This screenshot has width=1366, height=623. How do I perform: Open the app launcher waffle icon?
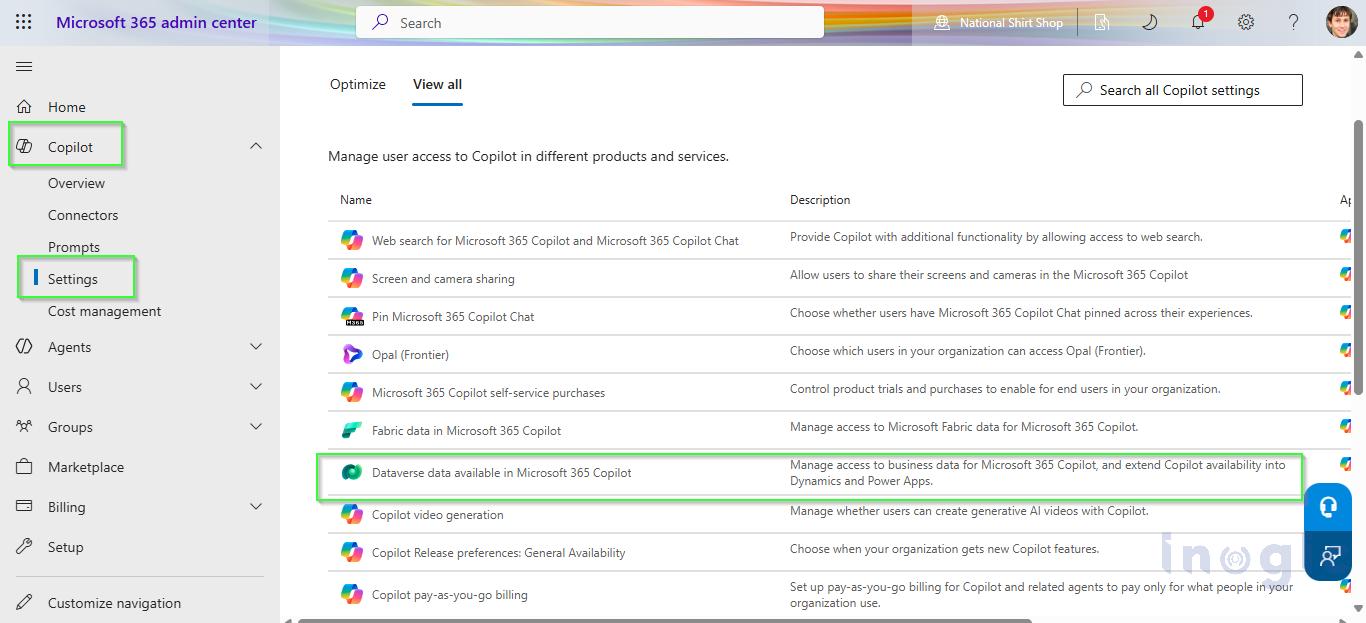tap(24, 22)
